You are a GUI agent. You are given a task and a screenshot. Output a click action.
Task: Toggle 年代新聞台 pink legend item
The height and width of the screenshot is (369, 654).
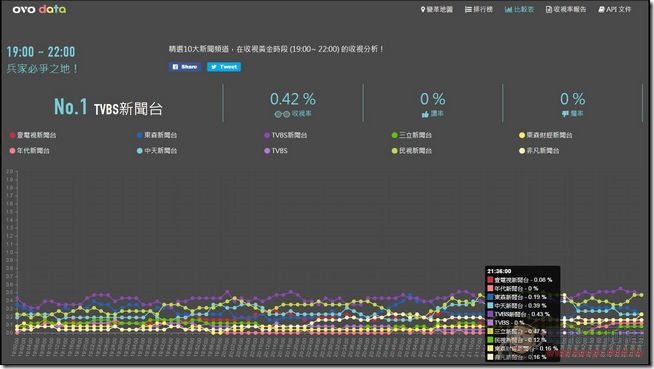pos(30,151)
